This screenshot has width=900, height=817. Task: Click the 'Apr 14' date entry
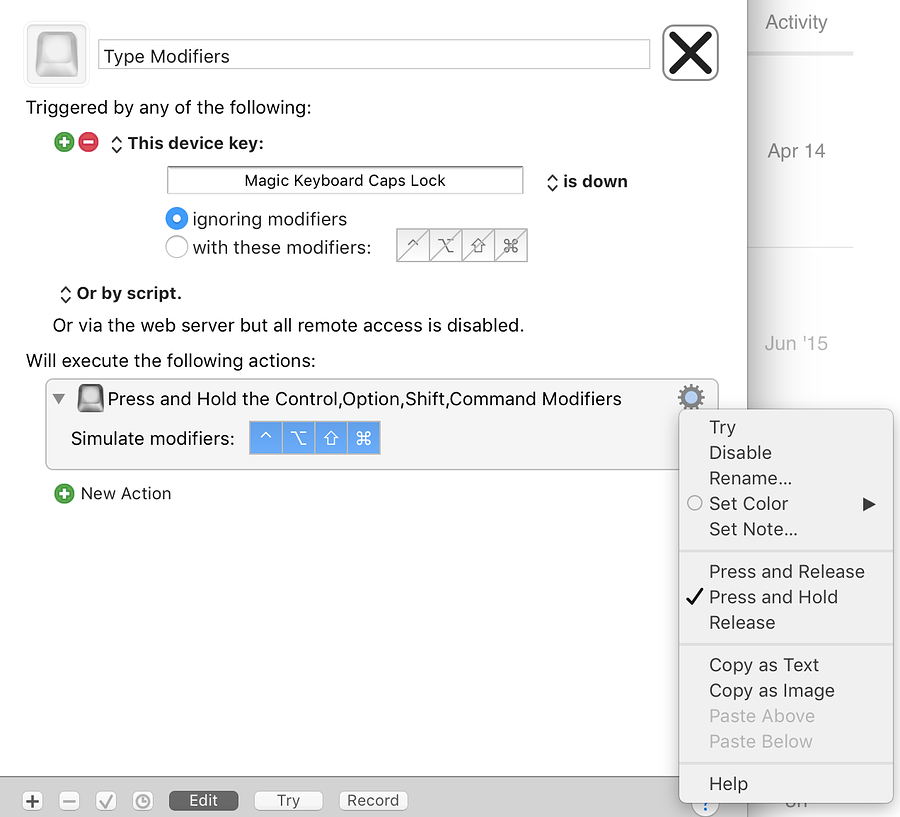click(x=796, y=151)
